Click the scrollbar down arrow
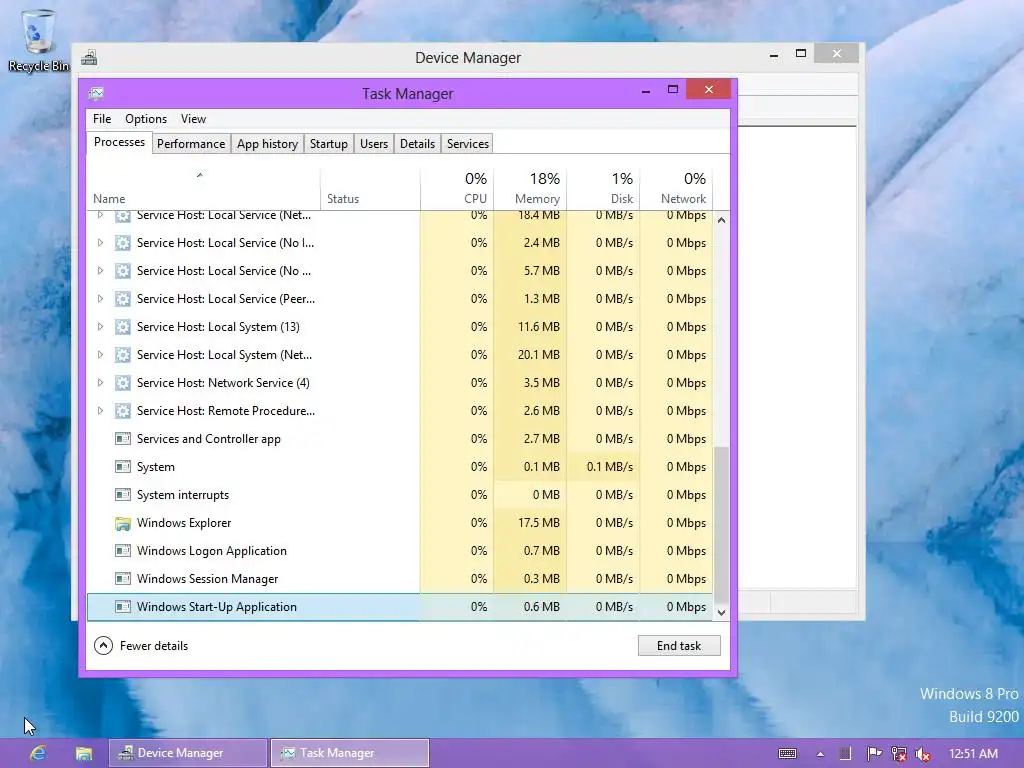The image size is (1024, 768). click(x=721, y=613)
